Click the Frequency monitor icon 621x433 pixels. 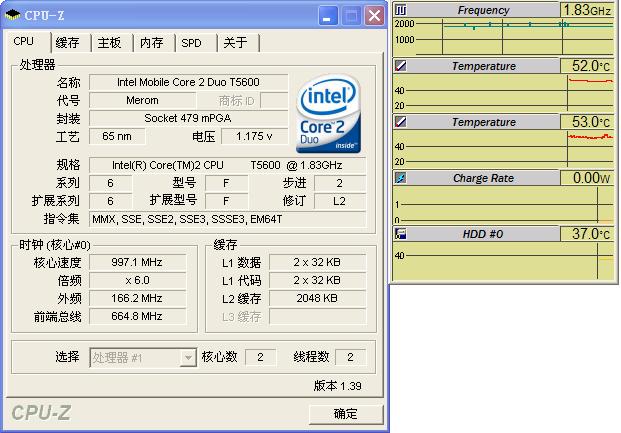401,10
